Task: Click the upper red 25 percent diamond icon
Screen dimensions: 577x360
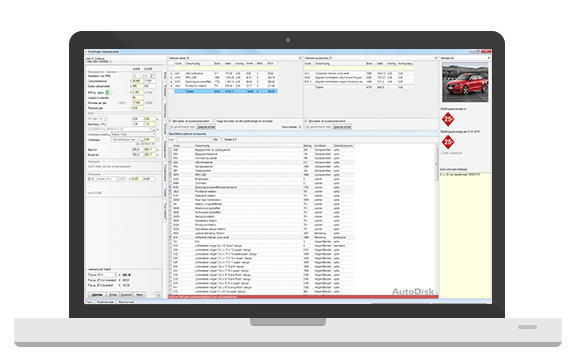Action: (x=448, y=119)
